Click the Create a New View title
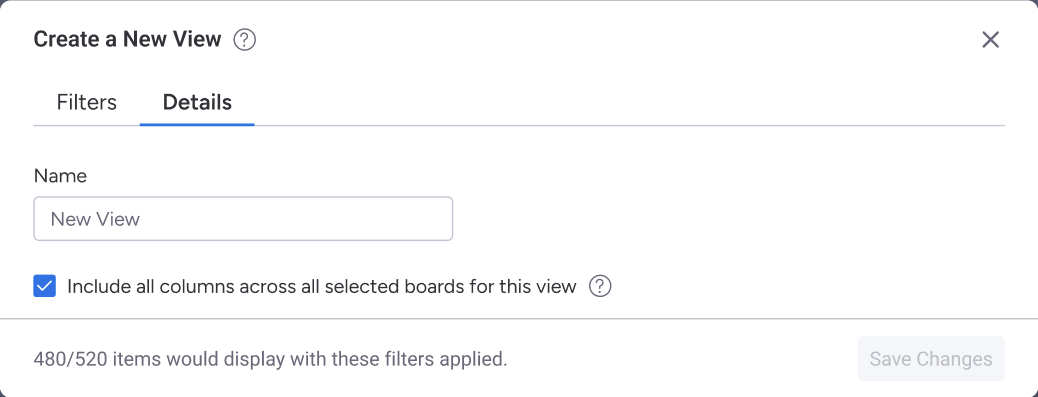 click(x=127, y=40)
